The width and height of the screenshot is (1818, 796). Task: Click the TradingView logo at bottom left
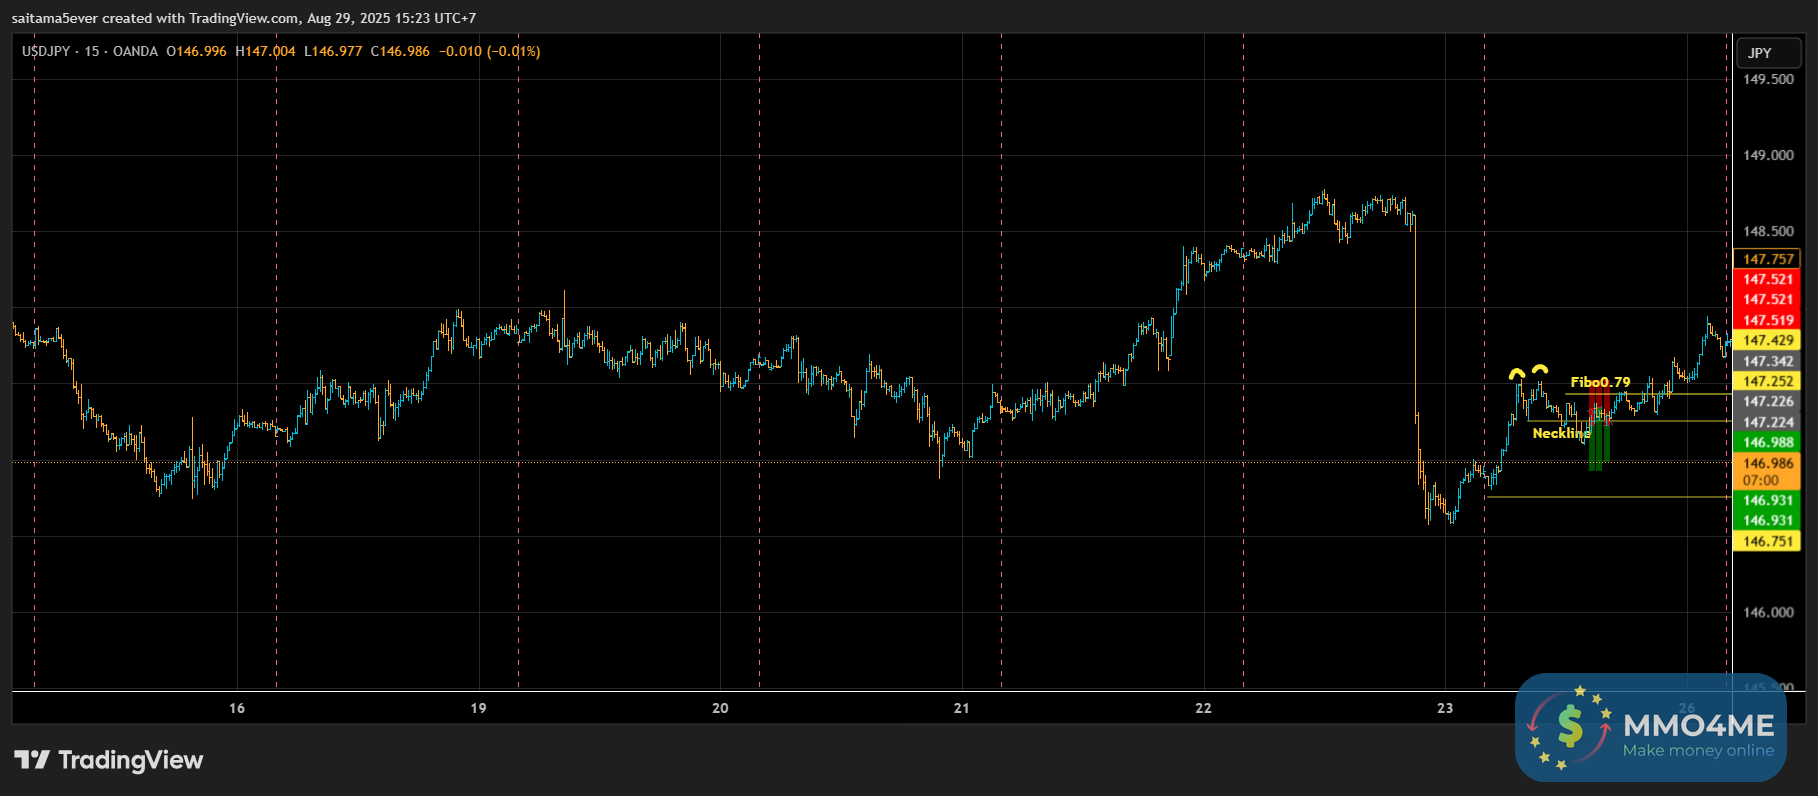click(x=108, y=760)
